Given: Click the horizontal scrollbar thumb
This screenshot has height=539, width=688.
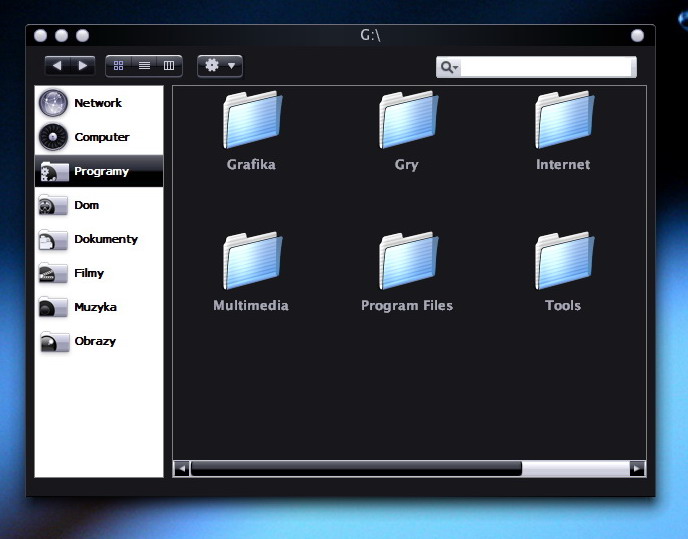Looking at the screenshot, I should click(355, 468).
